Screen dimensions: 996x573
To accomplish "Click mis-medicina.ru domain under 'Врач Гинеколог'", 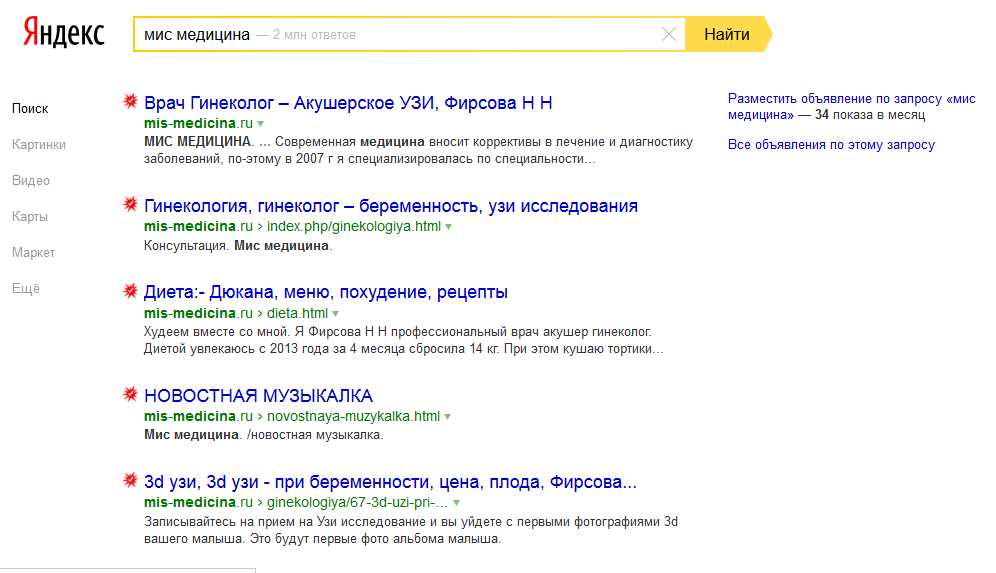I will point(198,123).
